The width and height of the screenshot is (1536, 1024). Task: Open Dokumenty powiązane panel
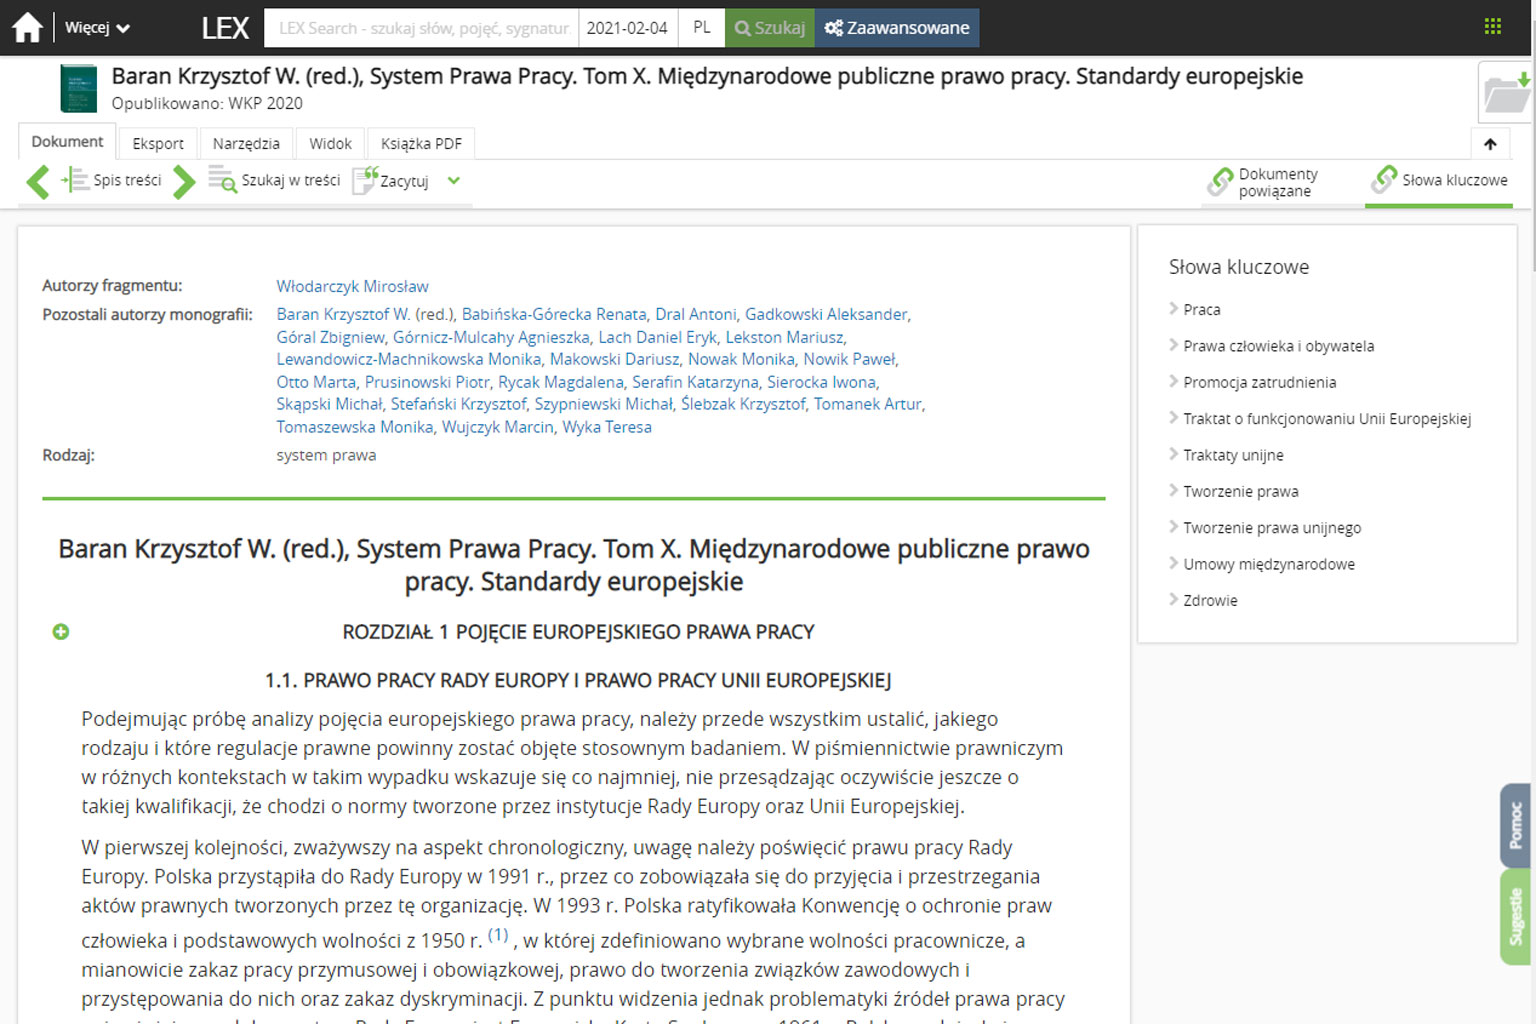[x=1265, y=182]
